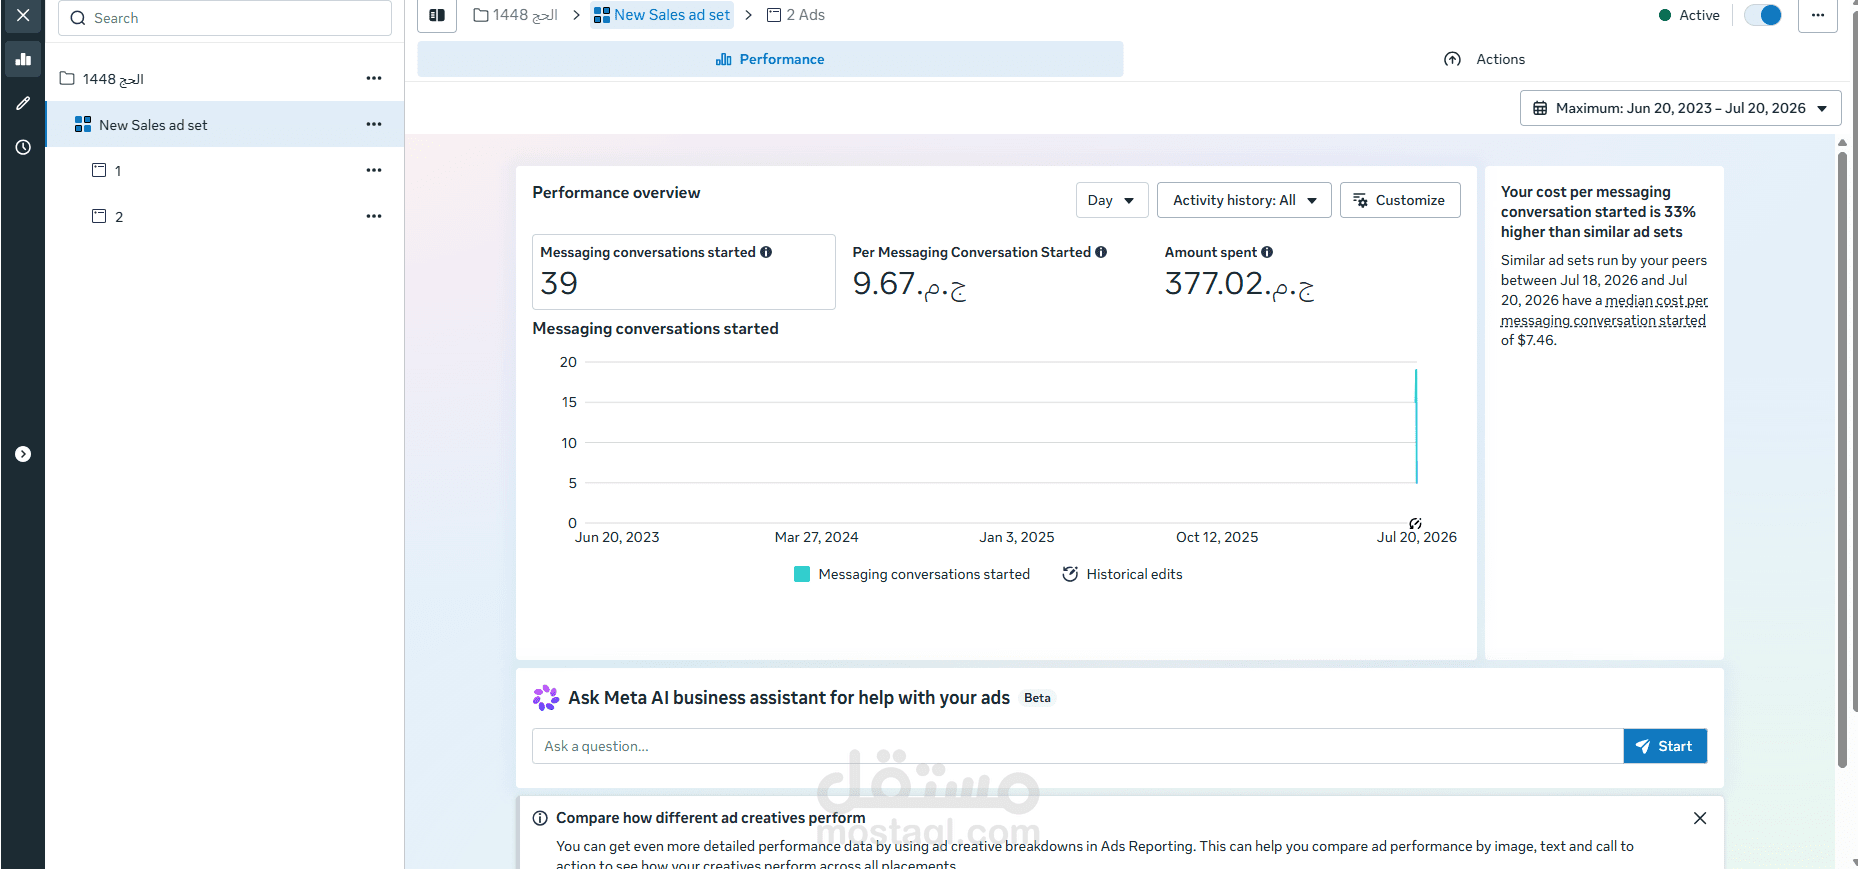Toggle the split panel view icon
The height and width of the screenshot is (869, 1858).
pyautogui.click(x=437, y=15)
